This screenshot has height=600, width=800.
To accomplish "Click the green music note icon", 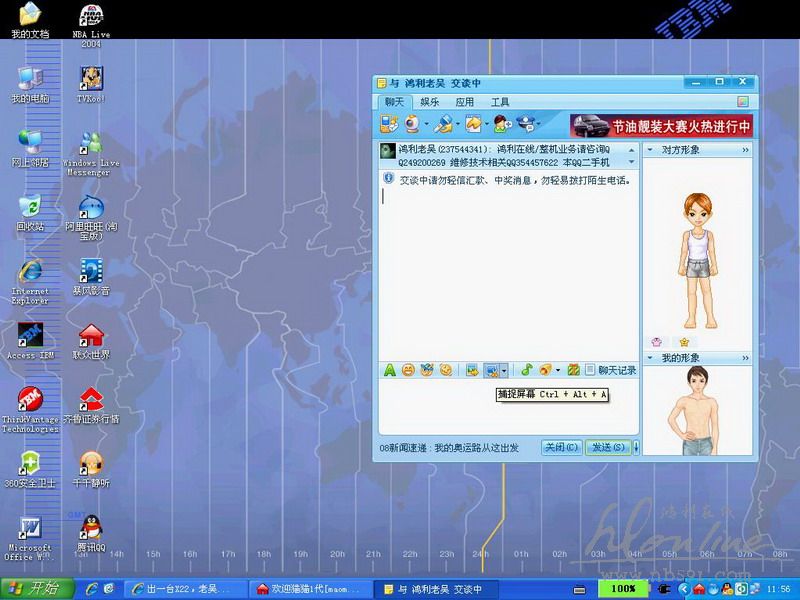I will [527, 370].
